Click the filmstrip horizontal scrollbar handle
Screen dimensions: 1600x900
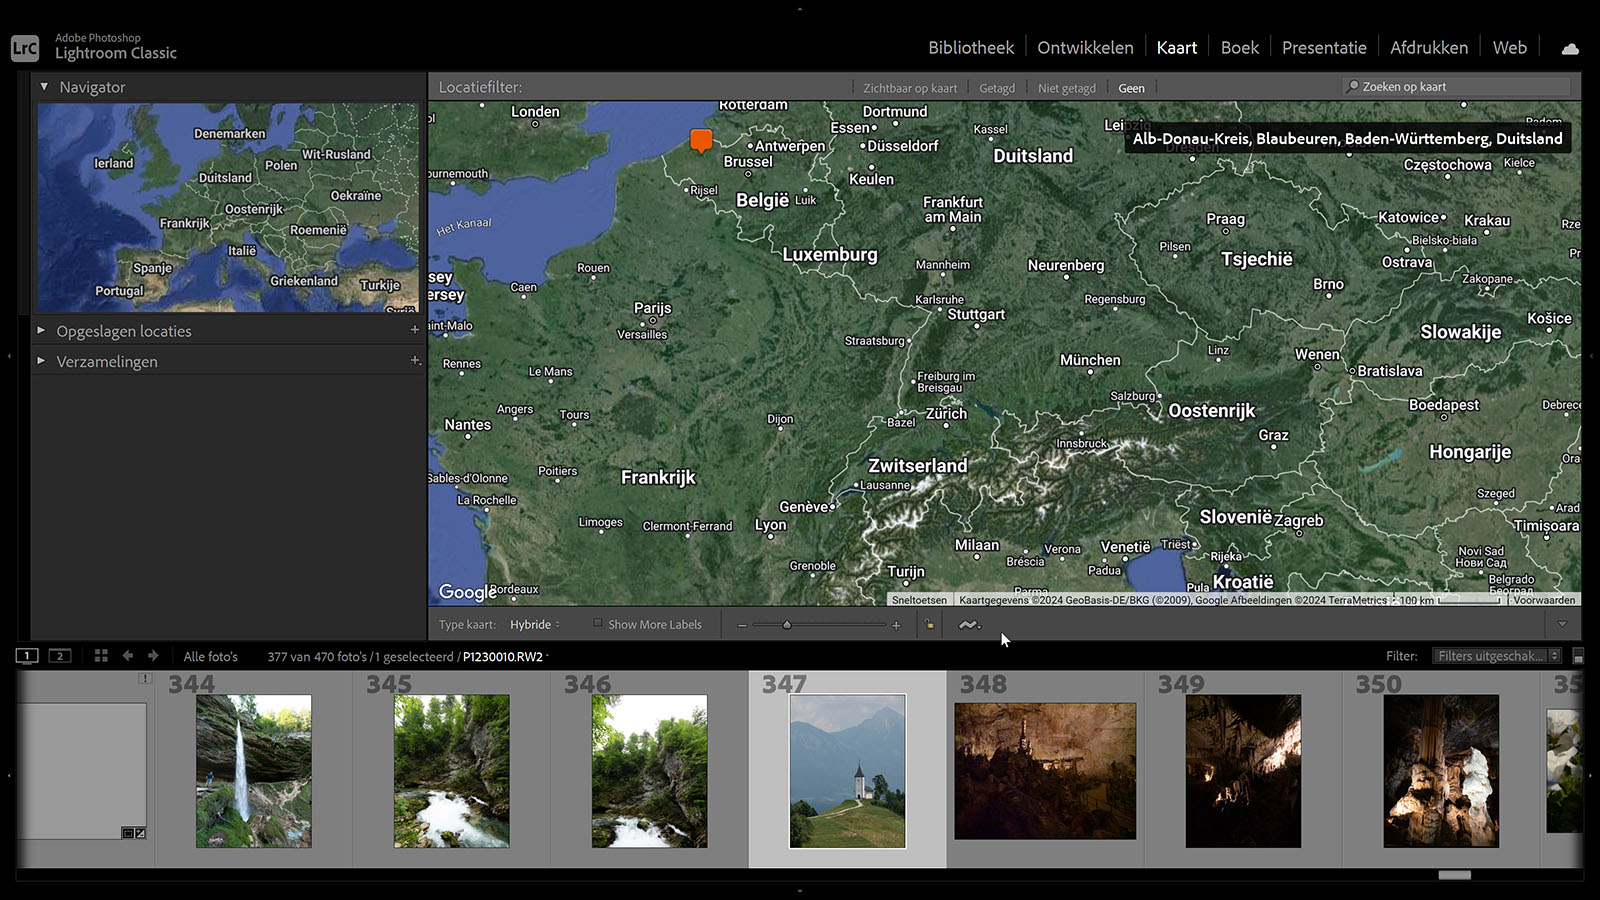tap(1455, 875)
